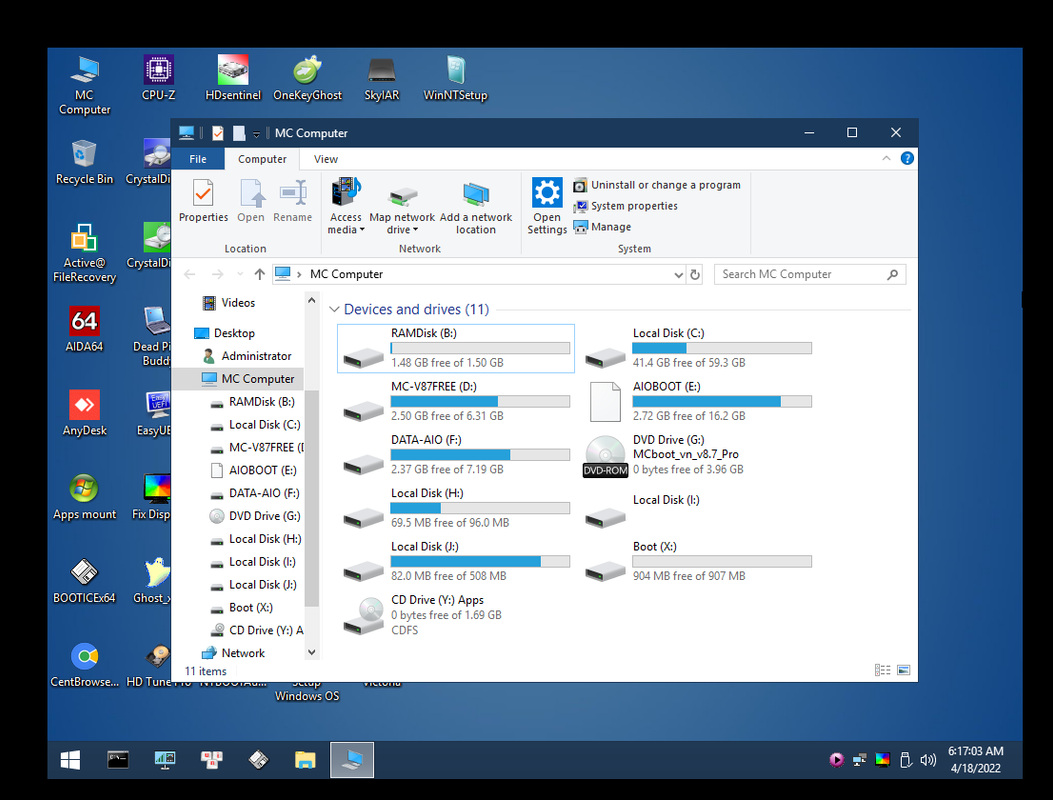Select the RAMDisk (B:) drive tile
The width and height of the screenshot is (1053, 800).
point(456,348)
